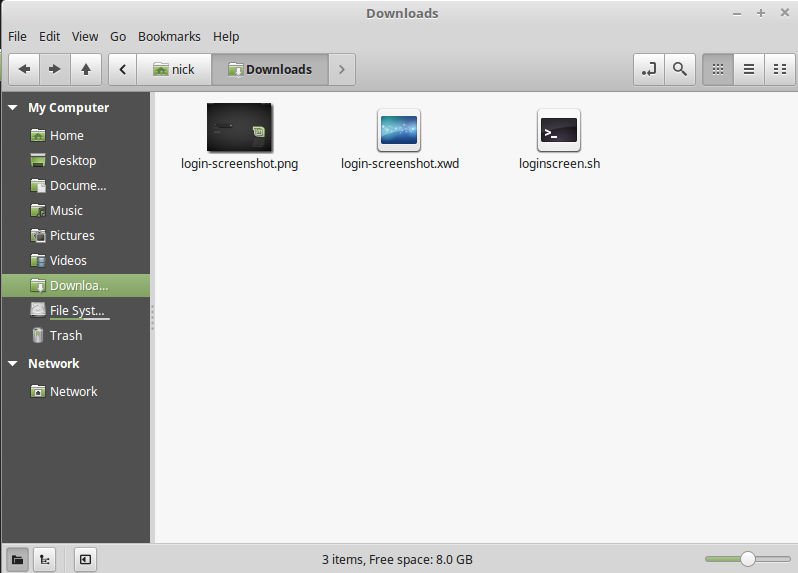
Task: Switch to compact view
Action: click(x=778, y=69)
